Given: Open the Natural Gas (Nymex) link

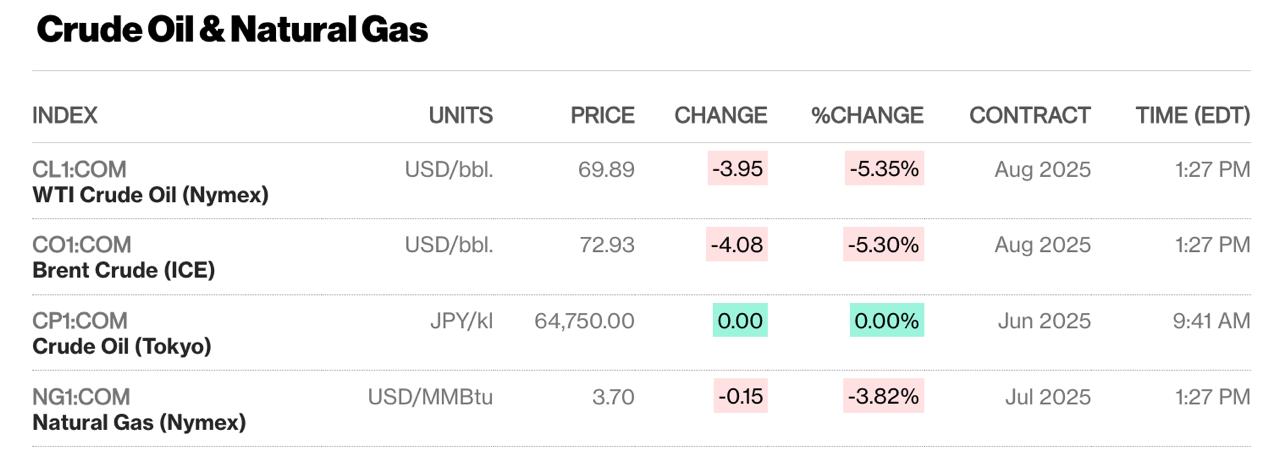Looking at the screenshot, I should (x=139, y=422).
